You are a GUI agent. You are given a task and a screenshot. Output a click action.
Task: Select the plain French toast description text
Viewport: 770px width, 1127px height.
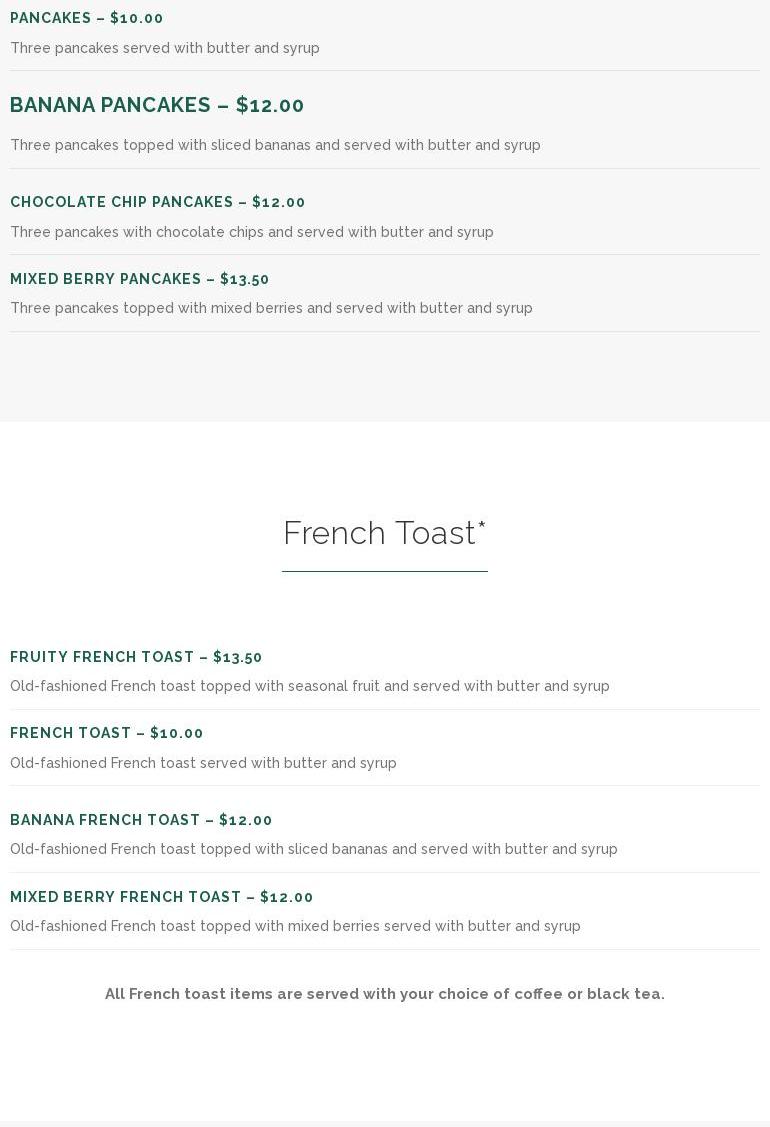tap(203, 763)
